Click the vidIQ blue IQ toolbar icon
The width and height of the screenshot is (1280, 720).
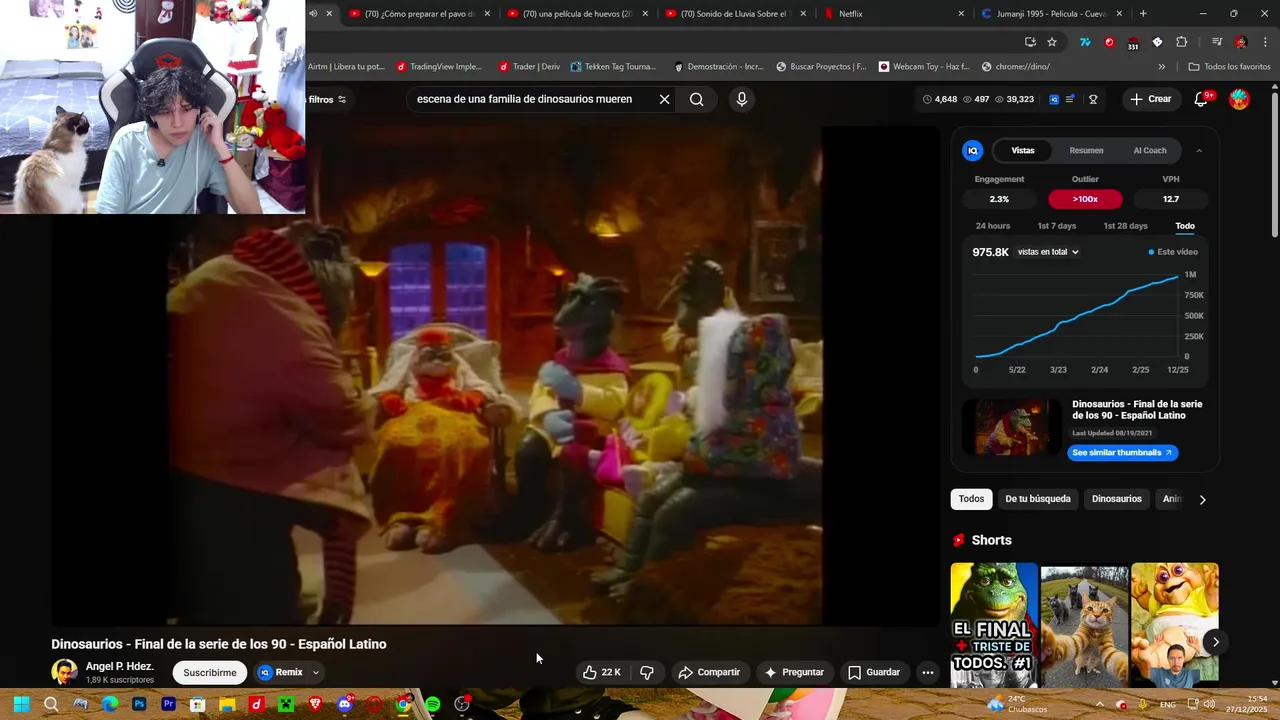[1054, 99]
